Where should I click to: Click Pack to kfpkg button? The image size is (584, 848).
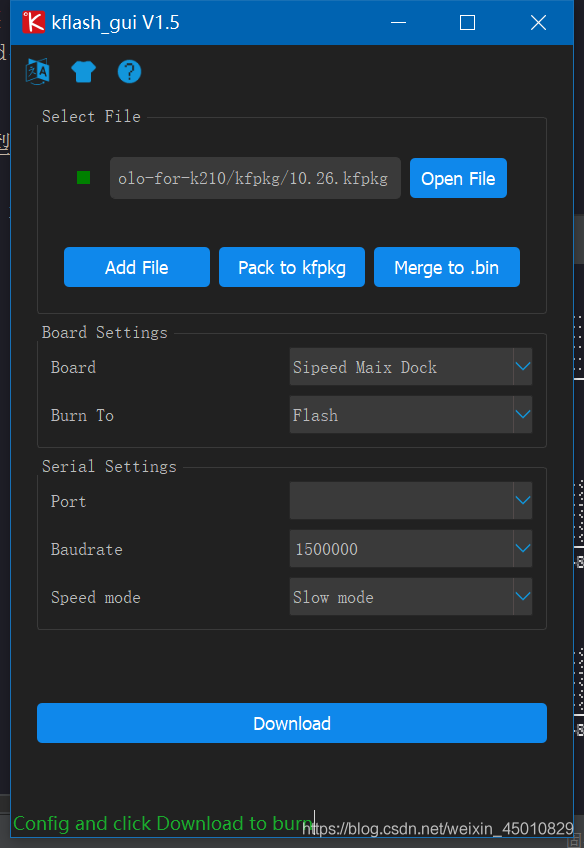tap(292, 267)
